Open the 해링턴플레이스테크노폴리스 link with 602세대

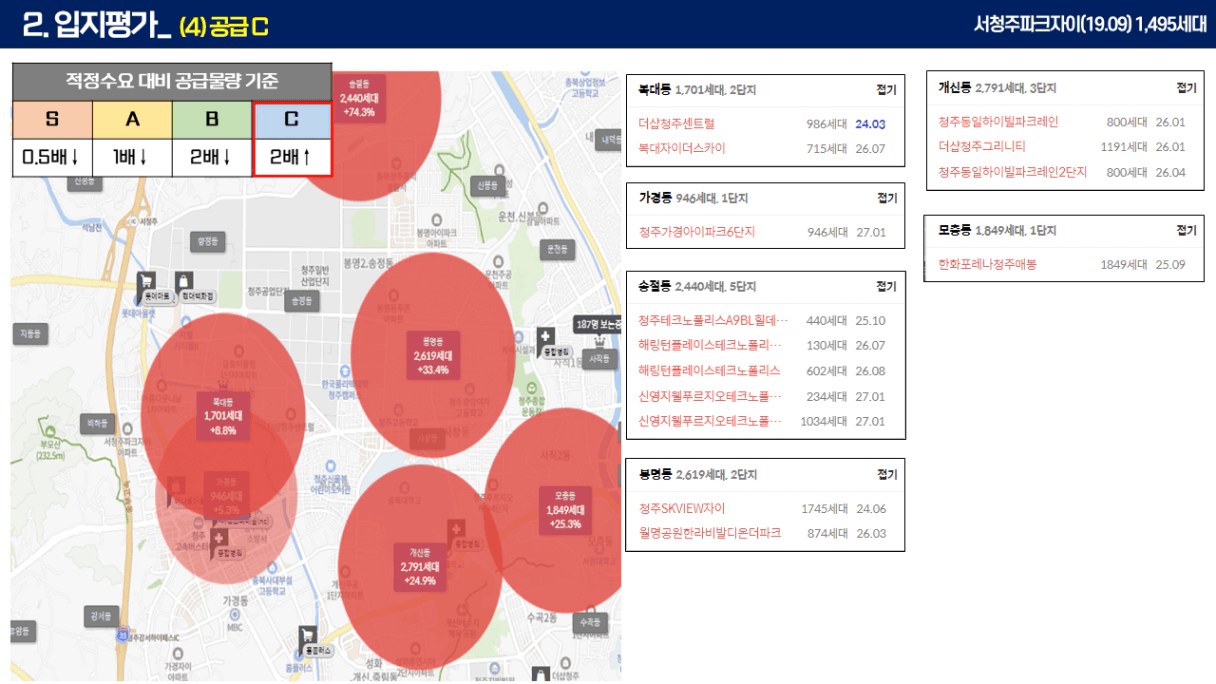click(709, 370)
